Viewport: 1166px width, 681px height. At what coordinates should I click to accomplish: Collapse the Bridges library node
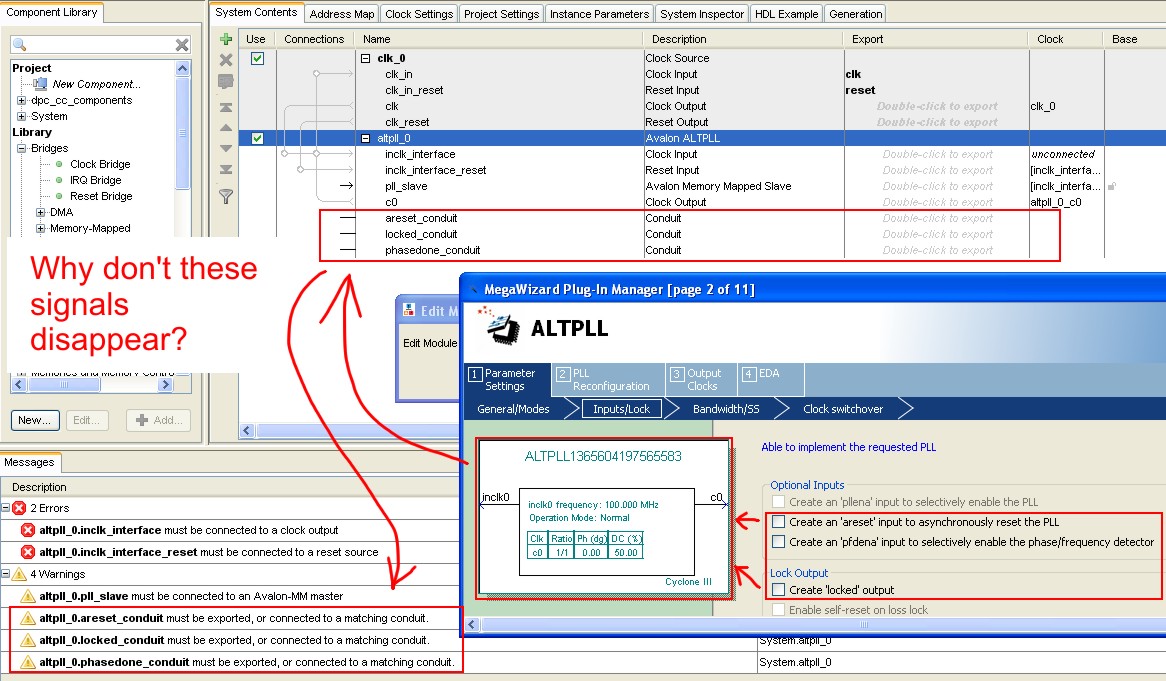pos(21,148)
